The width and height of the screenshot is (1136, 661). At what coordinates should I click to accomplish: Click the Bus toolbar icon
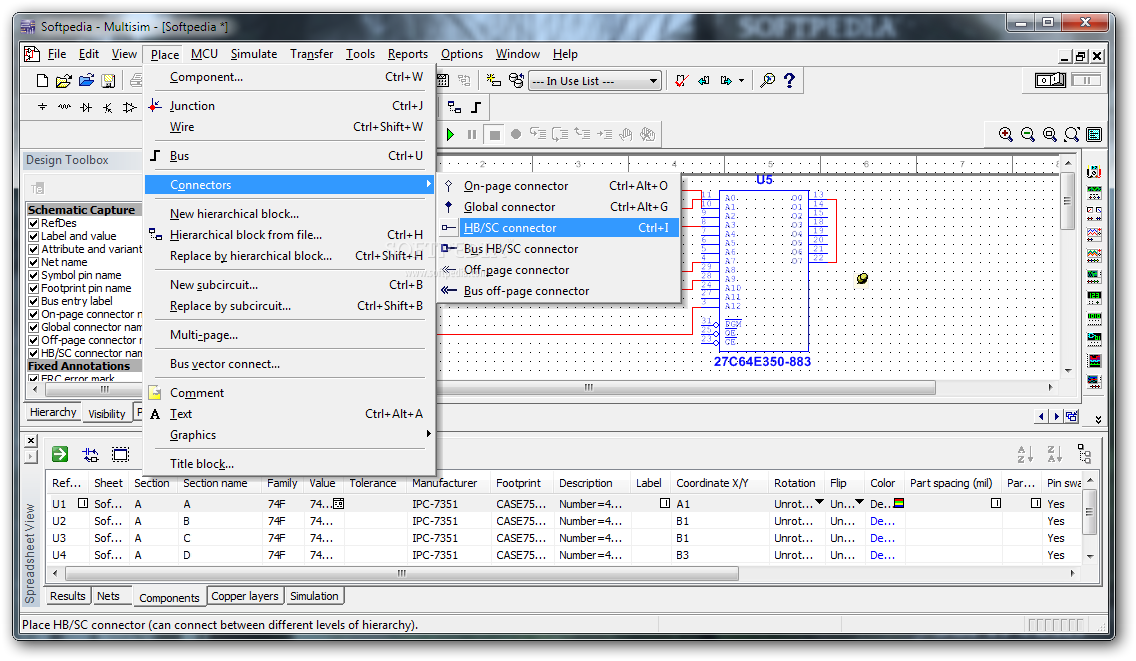tap(476, 107)
